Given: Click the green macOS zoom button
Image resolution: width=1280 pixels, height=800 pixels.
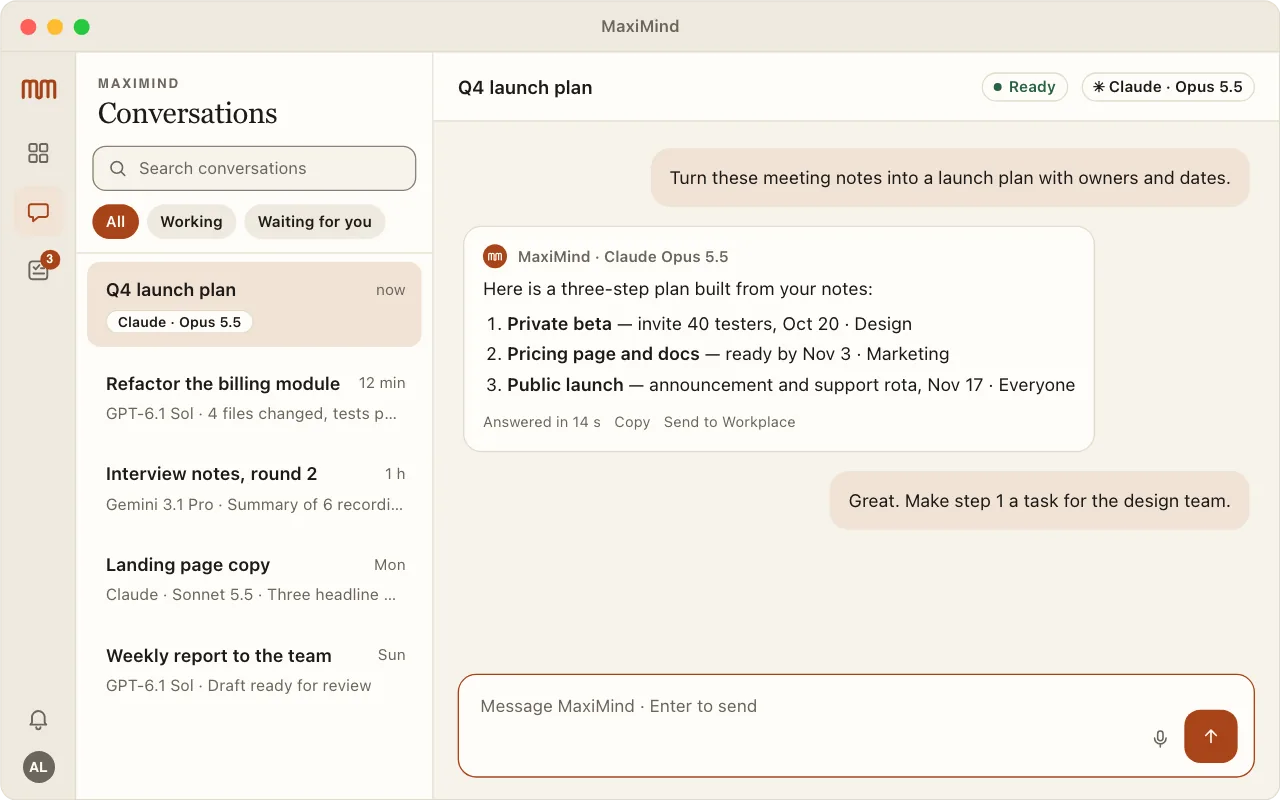Looking at the screenshot, I should click(x=81, y=27).
